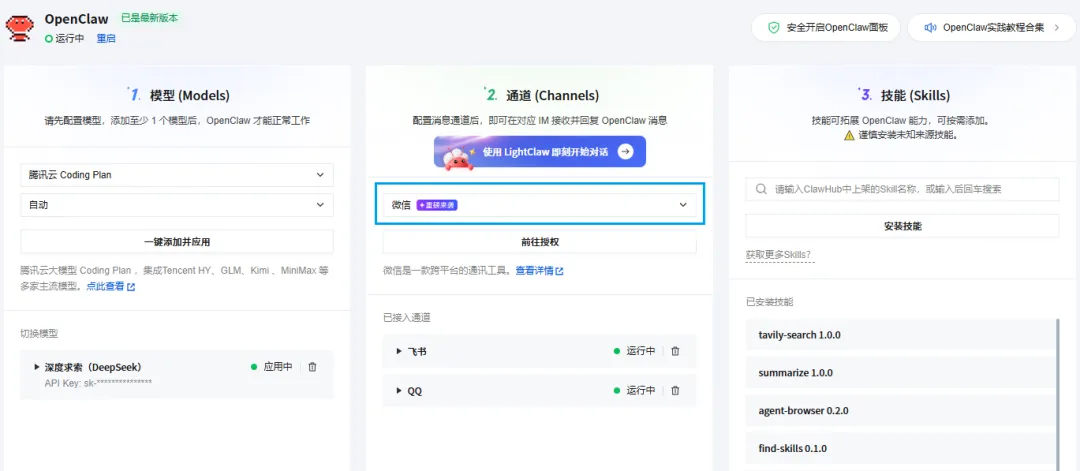Select find-skills 0.1.0 skill
The width and height of the screenshot is (1080, 471).
pyautogui.click(x=900, y=448)
